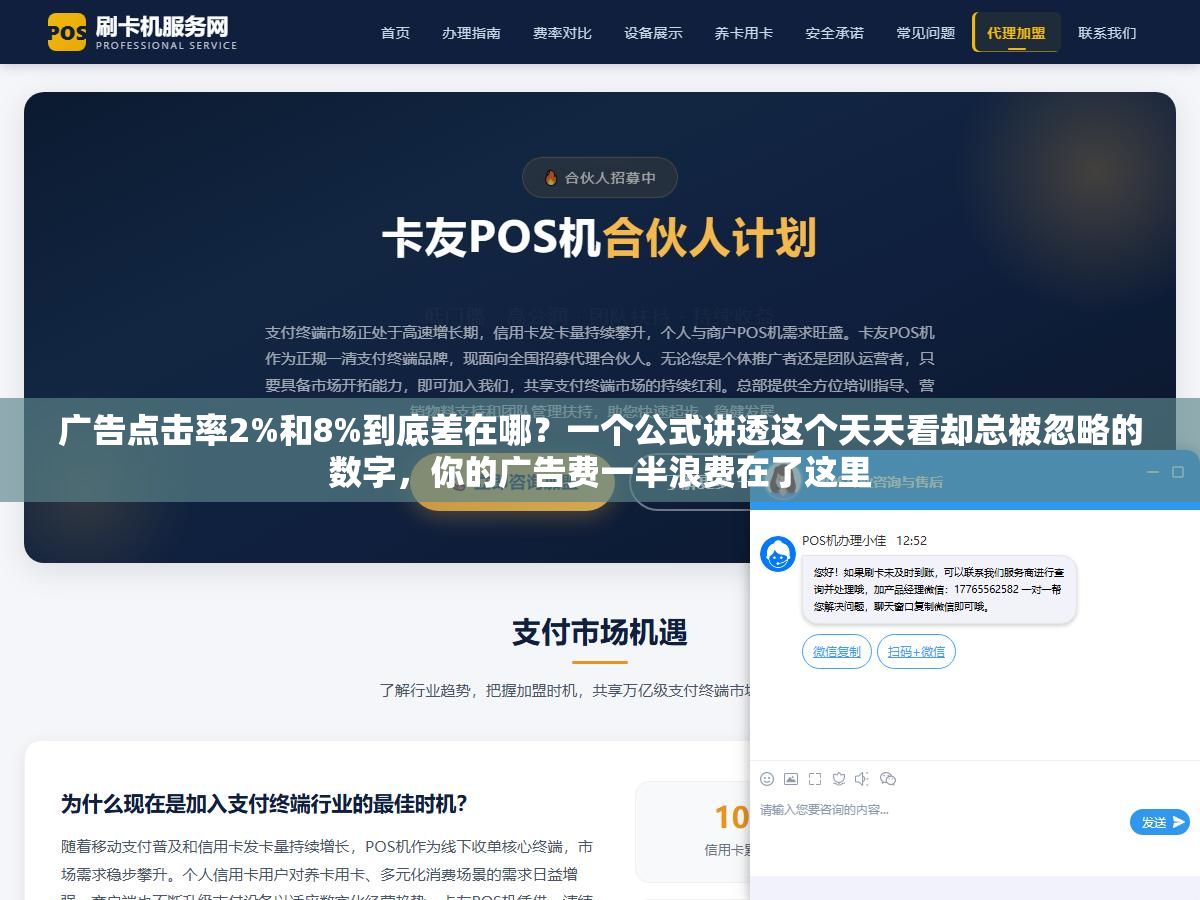This screenshot has width=1200, height=900.
Task: Click the 12:52 chat timestamp
Action: click(x=911, y=540)
